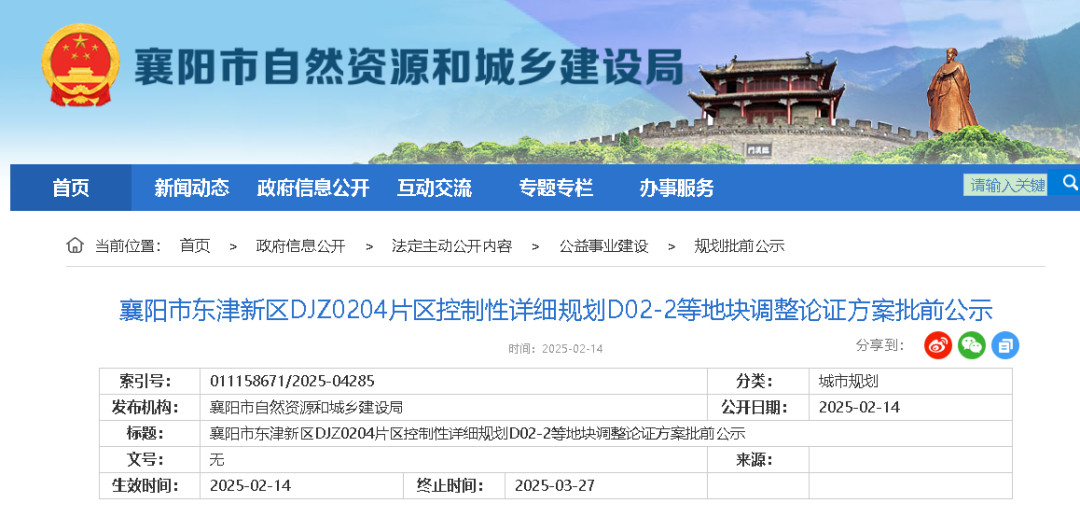Screen dimensions: 1080x517
Task: Click the home icon in breadcrumb
Action: 74,245
